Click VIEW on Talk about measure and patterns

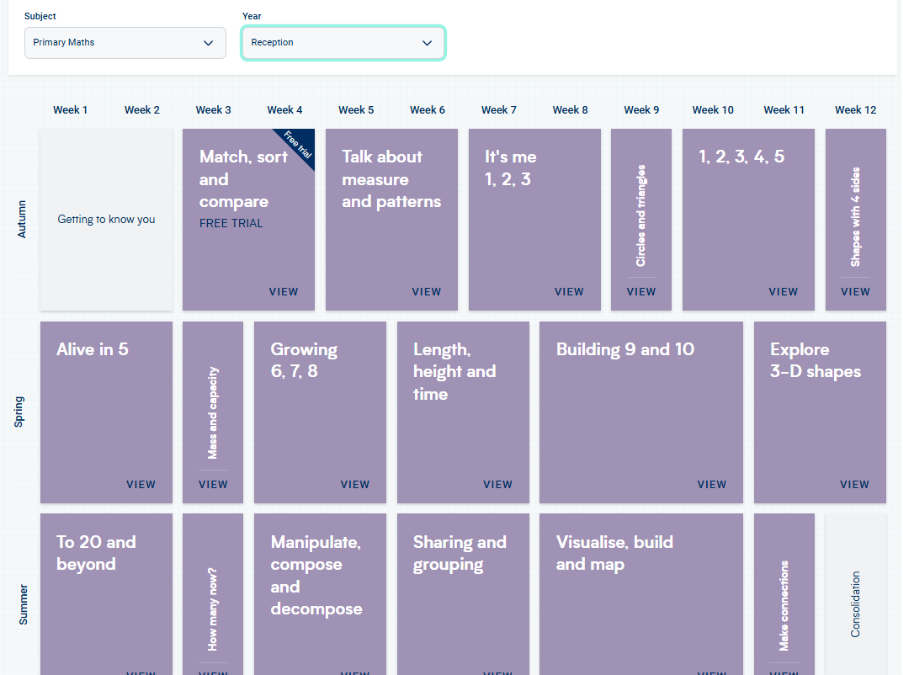click(426, 292)
